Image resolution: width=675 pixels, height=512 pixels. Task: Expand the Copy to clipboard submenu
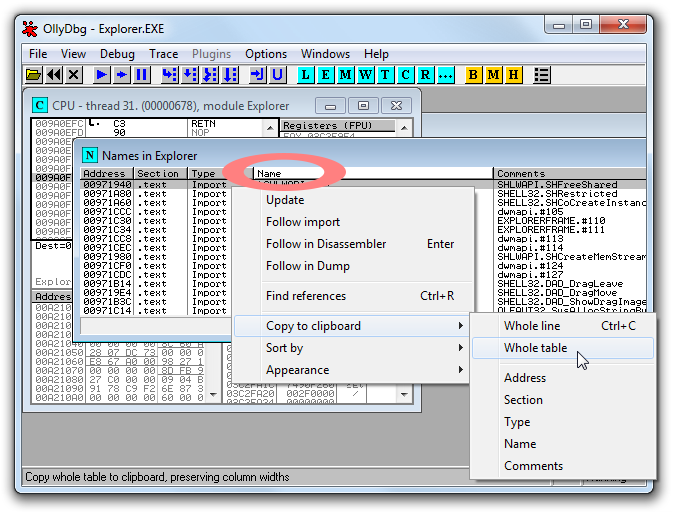351,326
